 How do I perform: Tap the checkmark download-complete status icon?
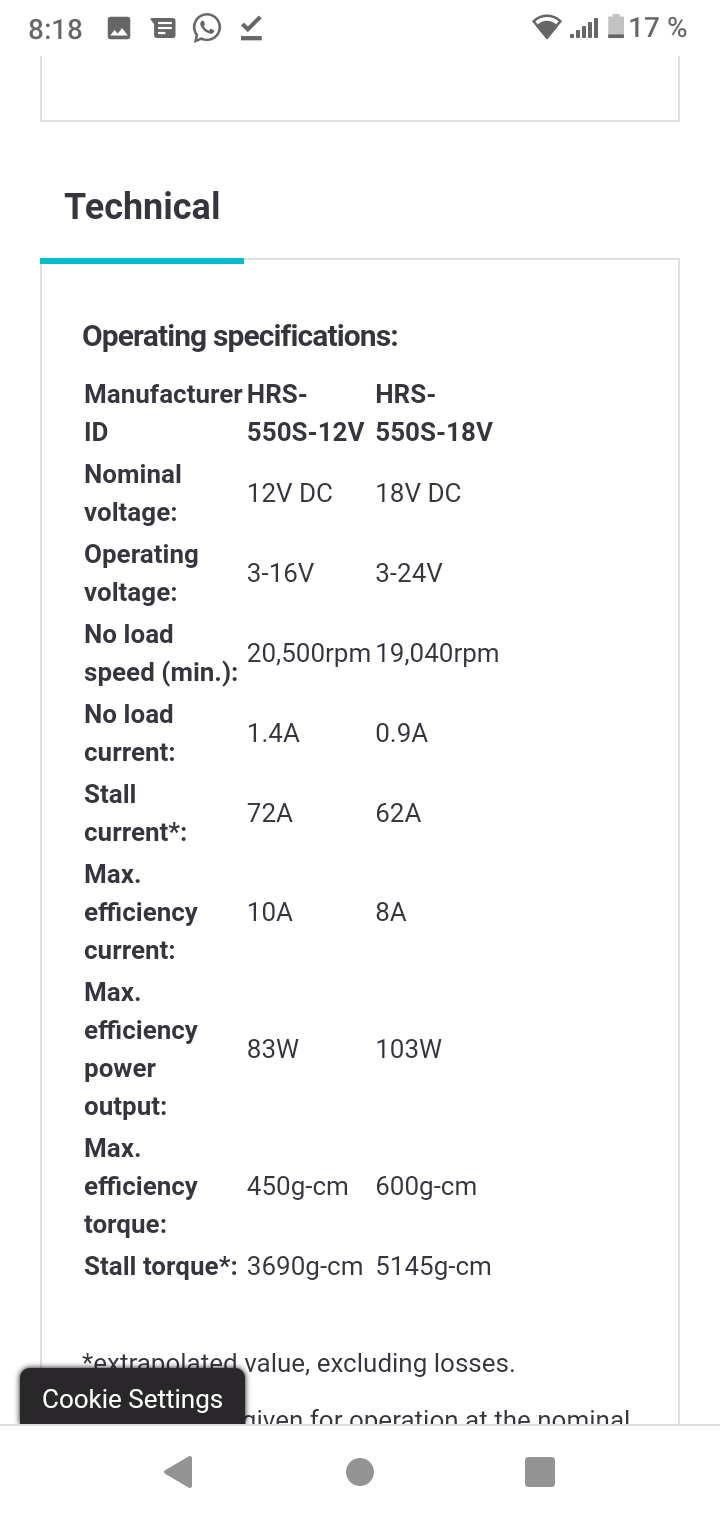(x=251, y=28)
